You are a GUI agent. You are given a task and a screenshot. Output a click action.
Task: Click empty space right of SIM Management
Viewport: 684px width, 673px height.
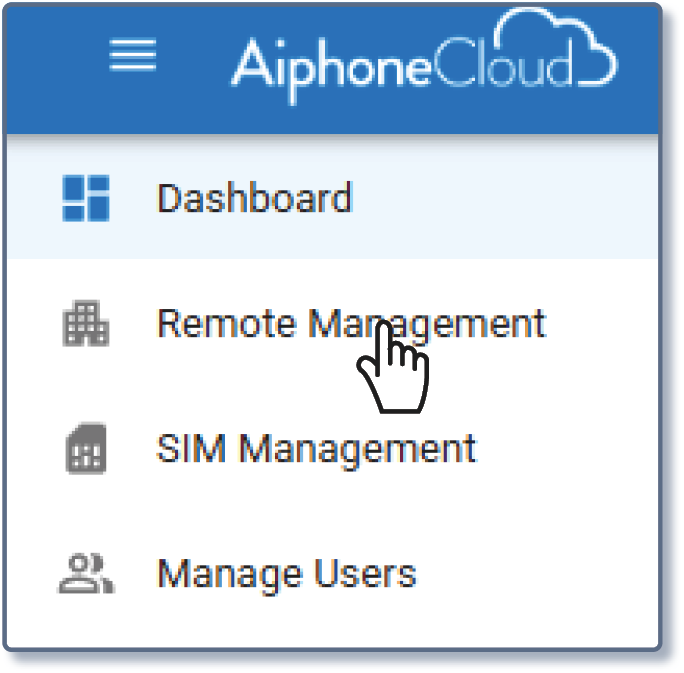click(x=570, y=450)
